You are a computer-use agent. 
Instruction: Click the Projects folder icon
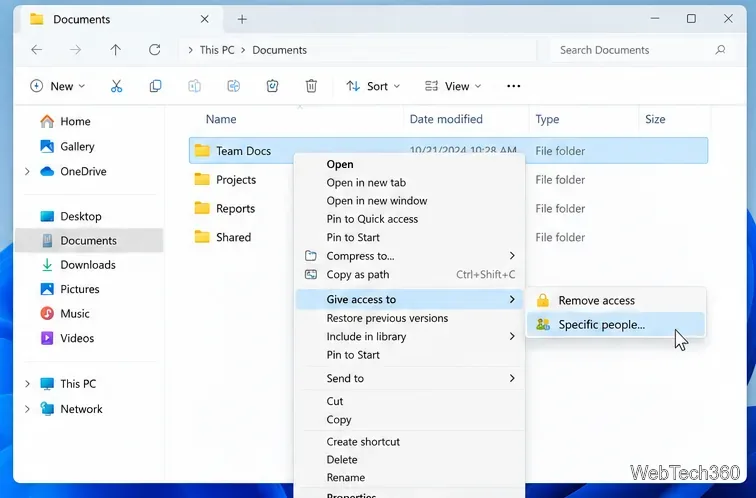click(x=202, y=180)
